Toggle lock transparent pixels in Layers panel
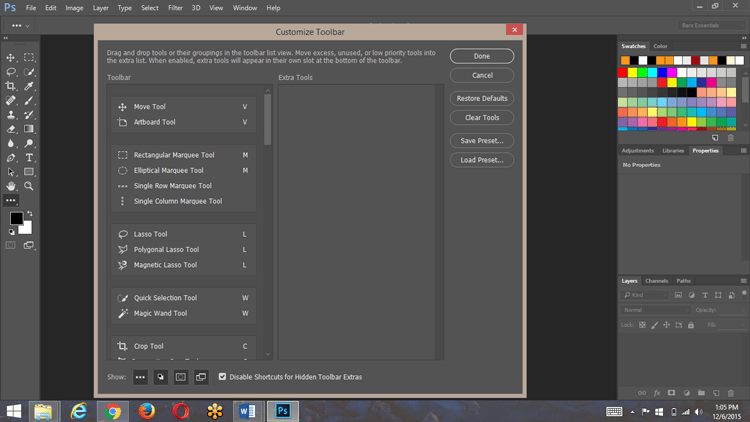 pyautogui.click(x=642, y=325)
